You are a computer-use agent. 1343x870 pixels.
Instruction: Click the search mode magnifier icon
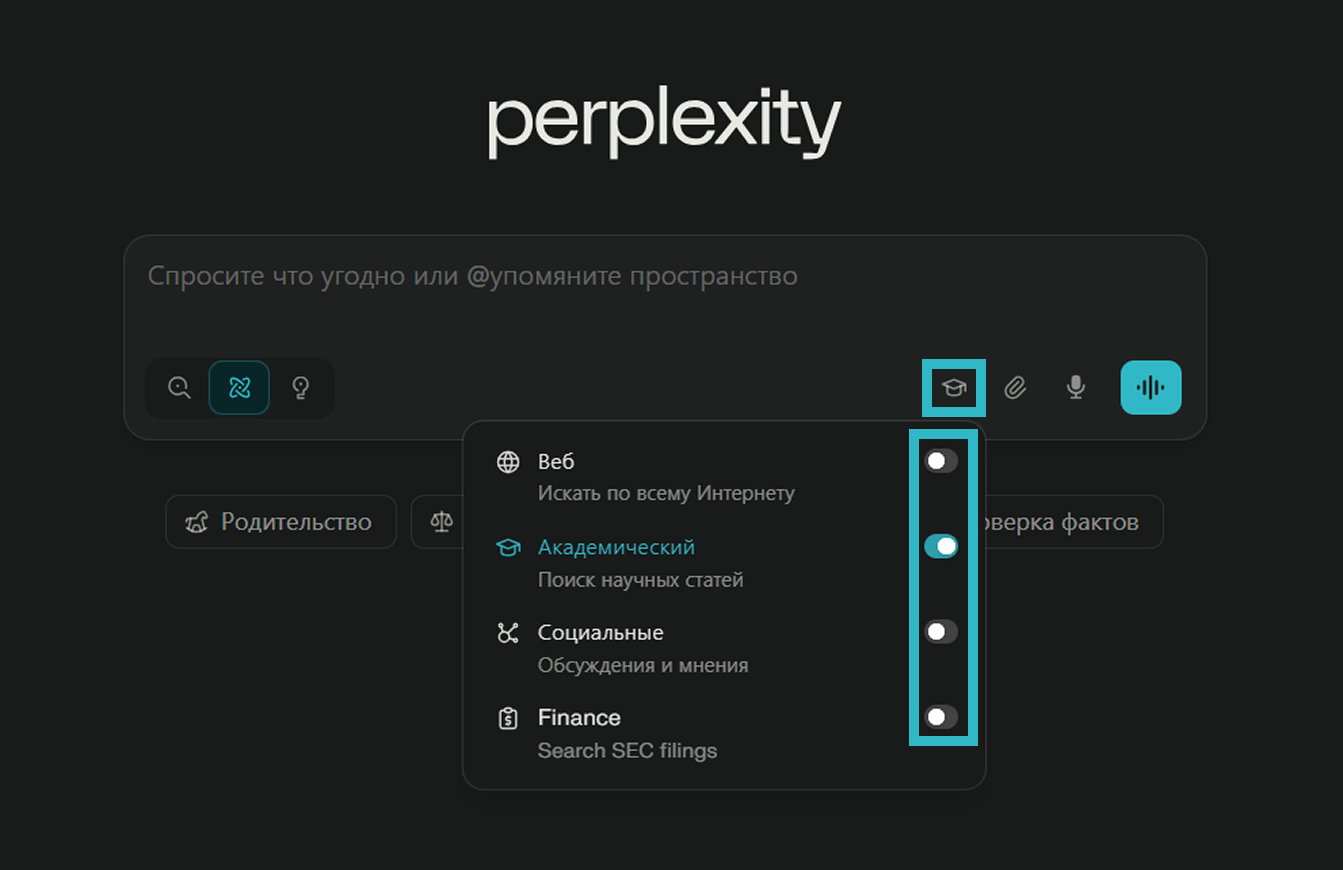tap(179, 388)
